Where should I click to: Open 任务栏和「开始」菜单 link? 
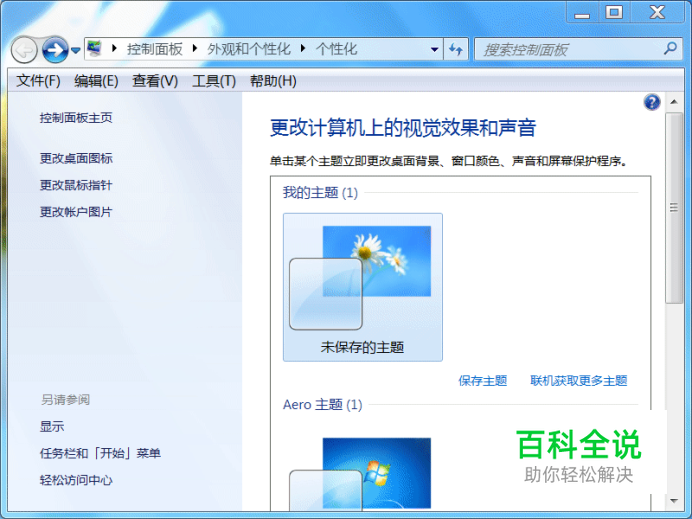(x=100, y=454)
